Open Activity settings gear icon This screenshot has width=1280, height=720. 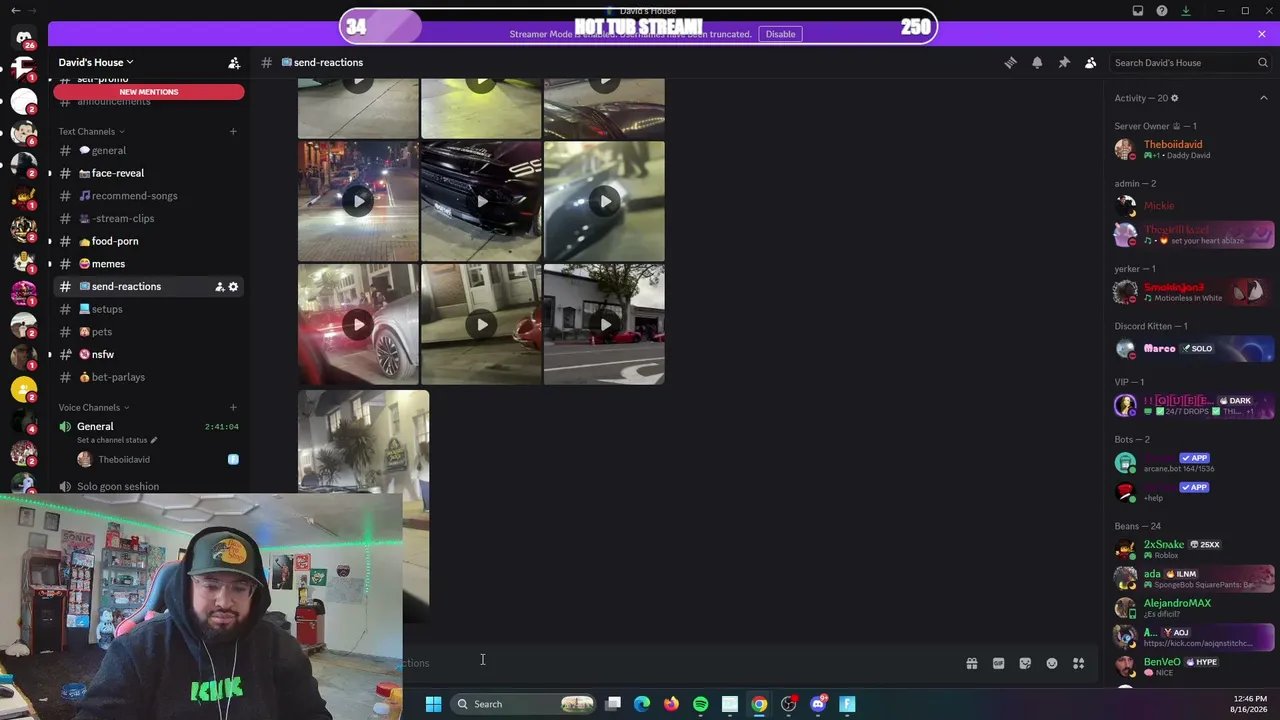1174,98
